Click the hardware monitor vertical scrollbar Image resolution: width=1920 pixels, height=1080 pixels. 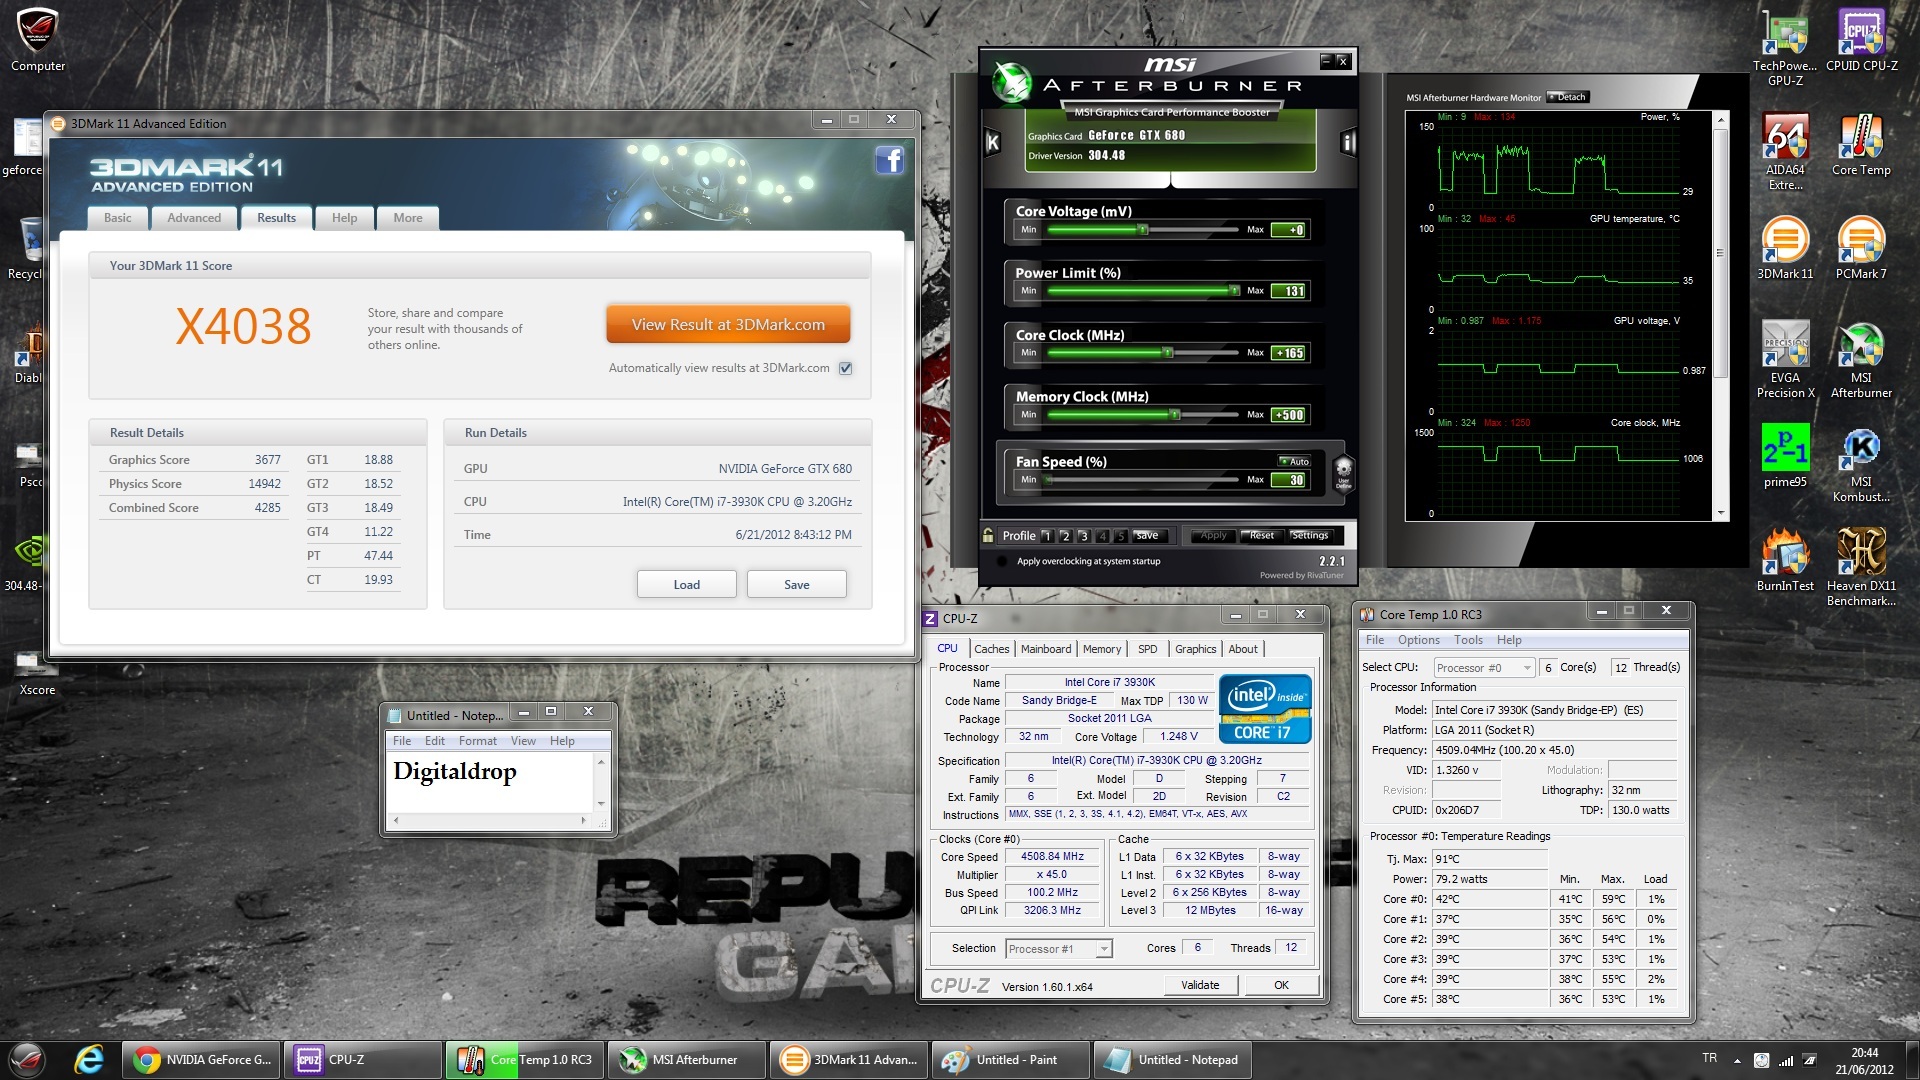click(1721, 316)
